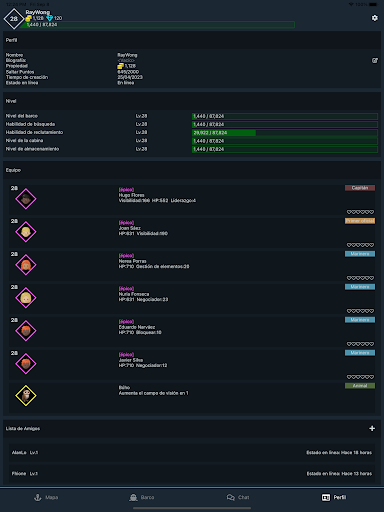384x512 pixels.
Task: Open Eduardo Narváez avatar
Action: [26, 331]
